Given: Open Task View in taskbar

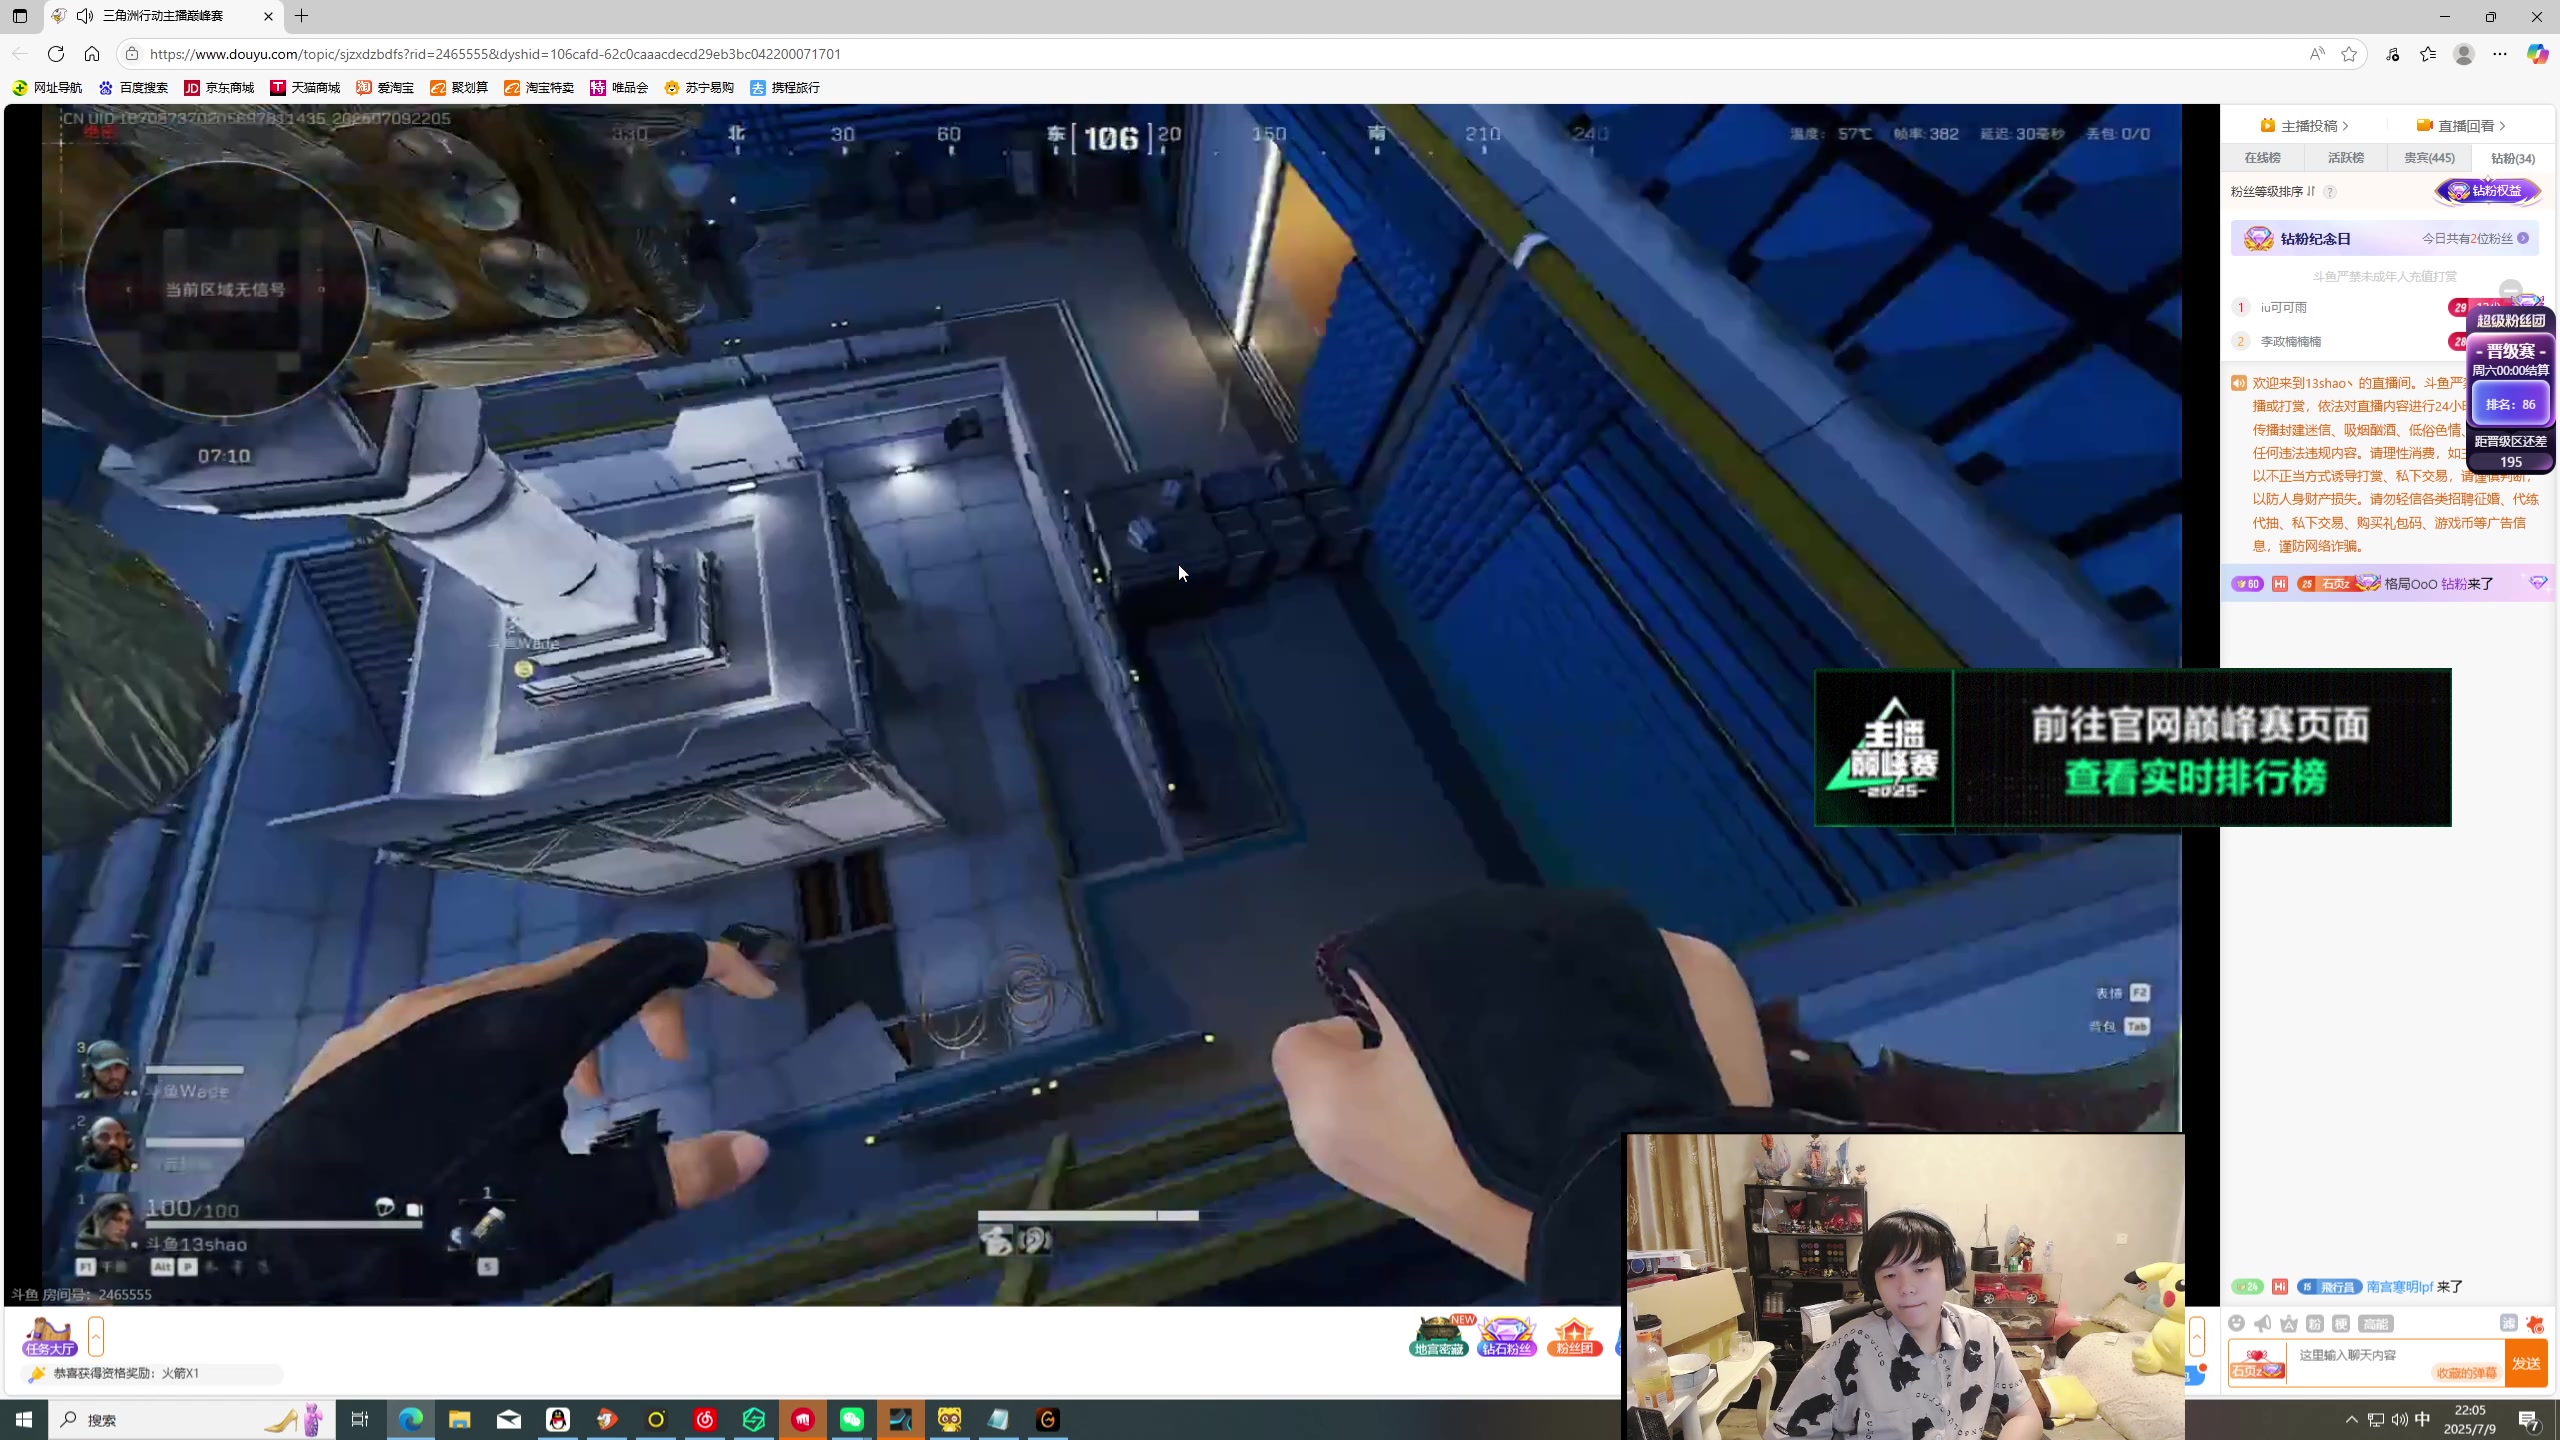Looking at the screenshot, I should (360, 1420).
